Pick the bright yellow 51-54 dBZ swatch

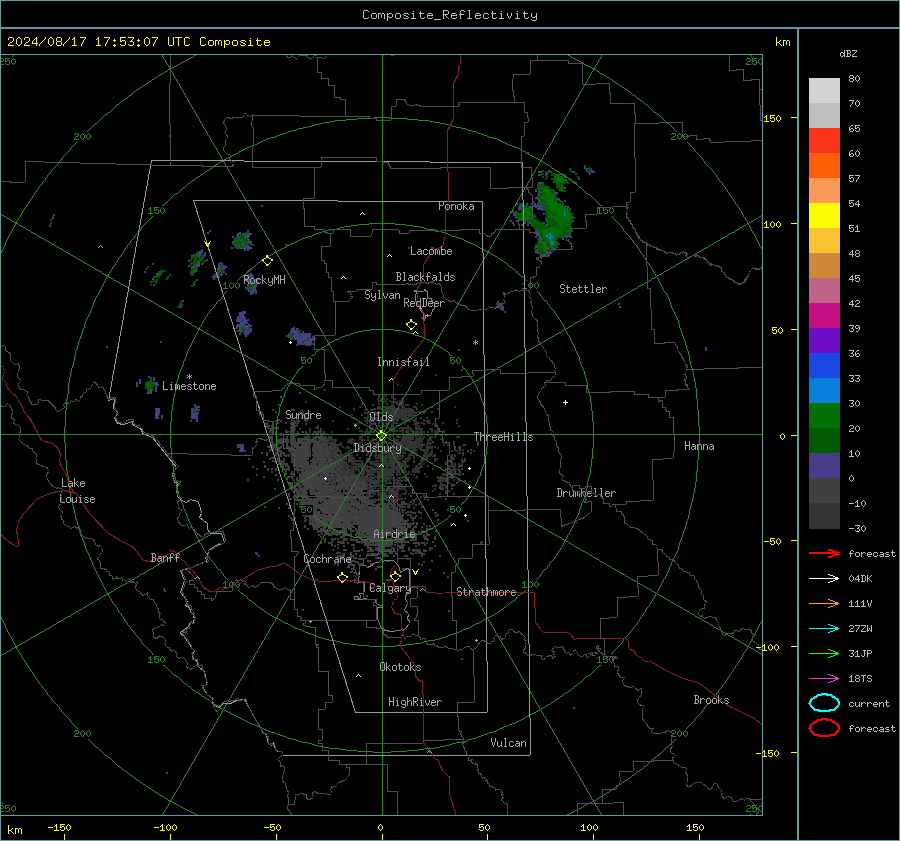click(x=824, y=216)
